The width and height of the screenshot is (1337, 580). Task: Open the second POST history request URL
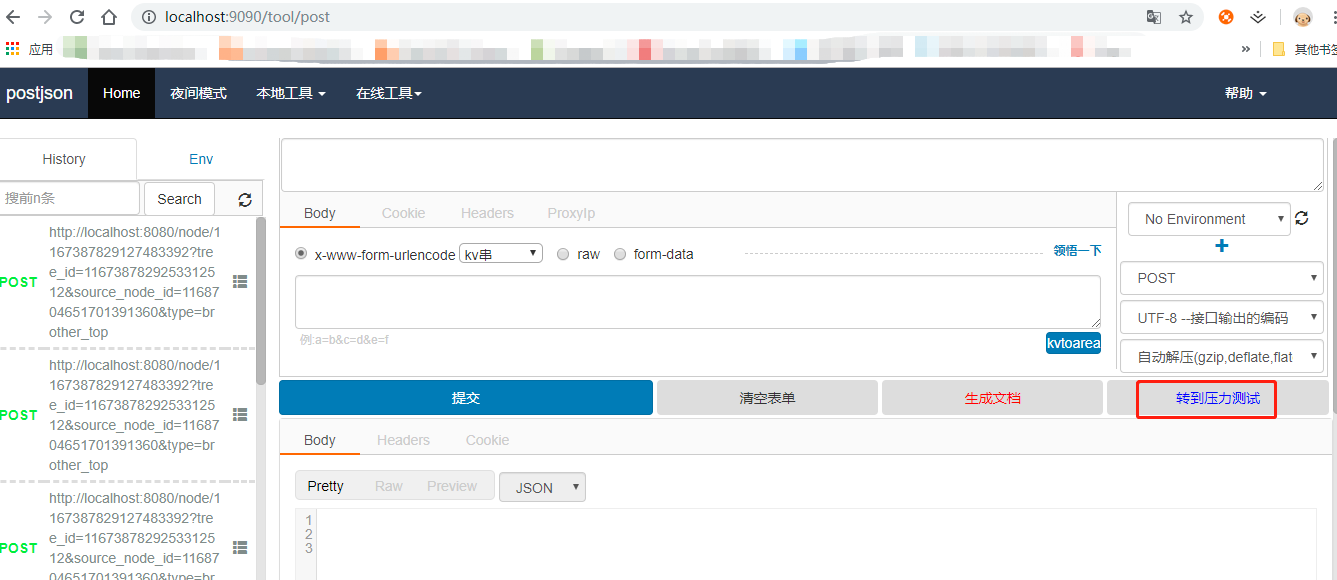135,415
